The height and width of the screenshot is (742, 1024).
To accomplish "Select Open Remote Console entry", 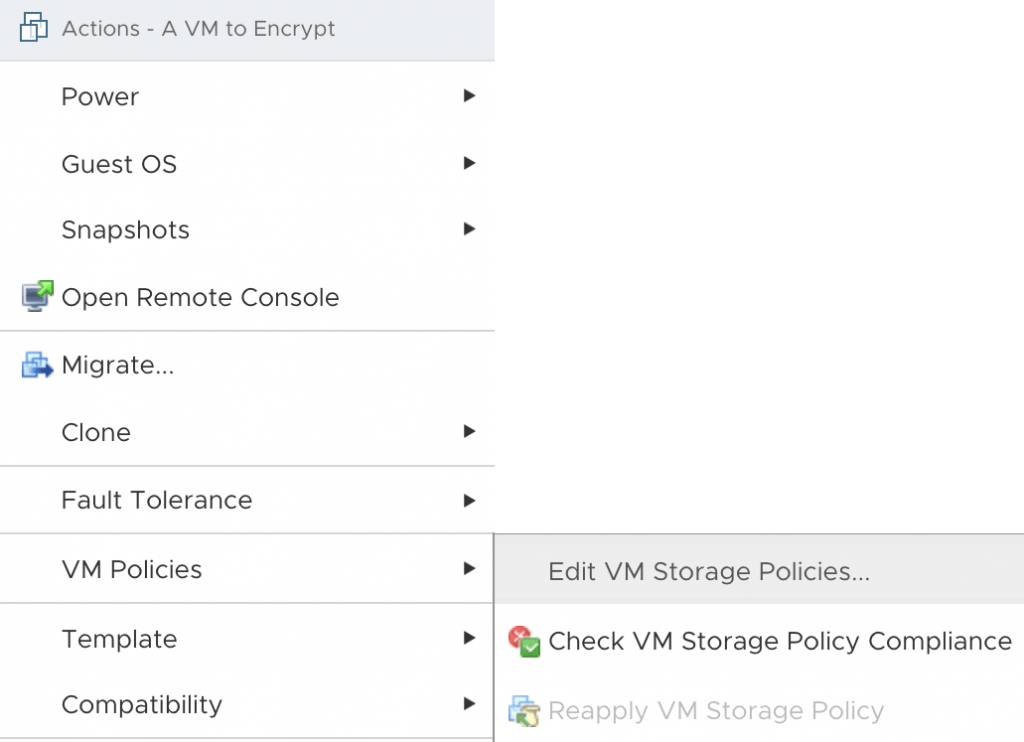I will tap(247, 297).
